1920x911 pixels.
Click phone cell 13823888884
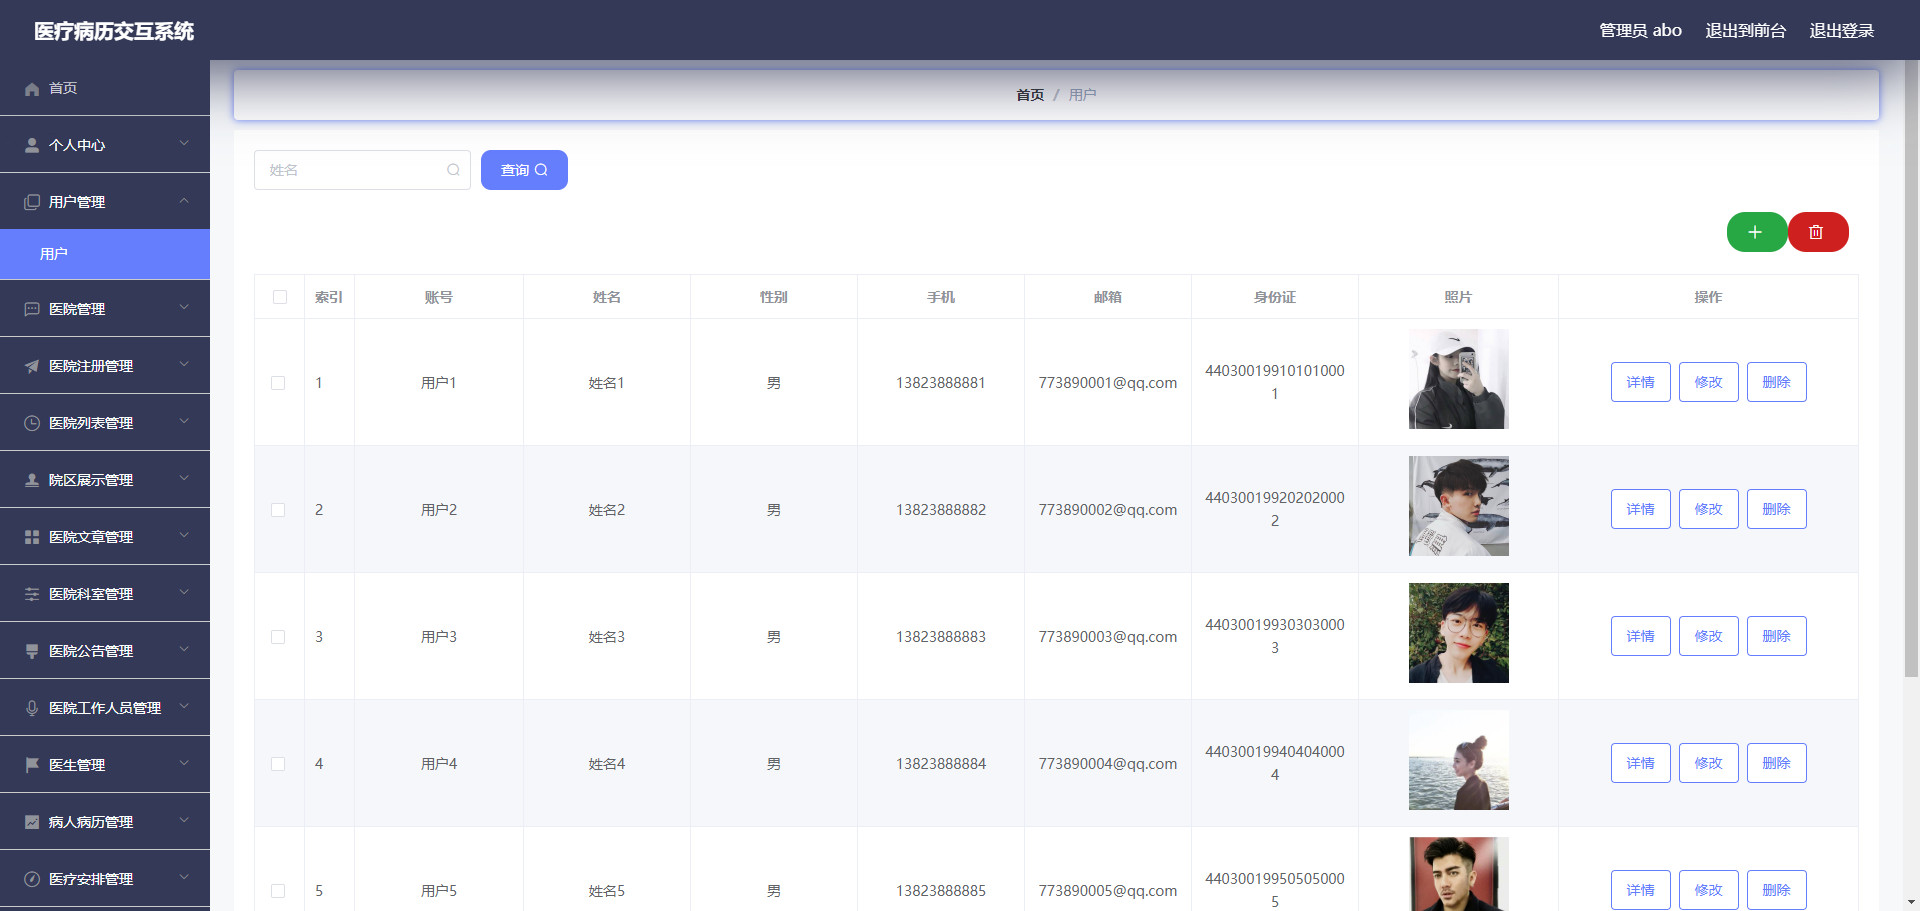point(940,764)
